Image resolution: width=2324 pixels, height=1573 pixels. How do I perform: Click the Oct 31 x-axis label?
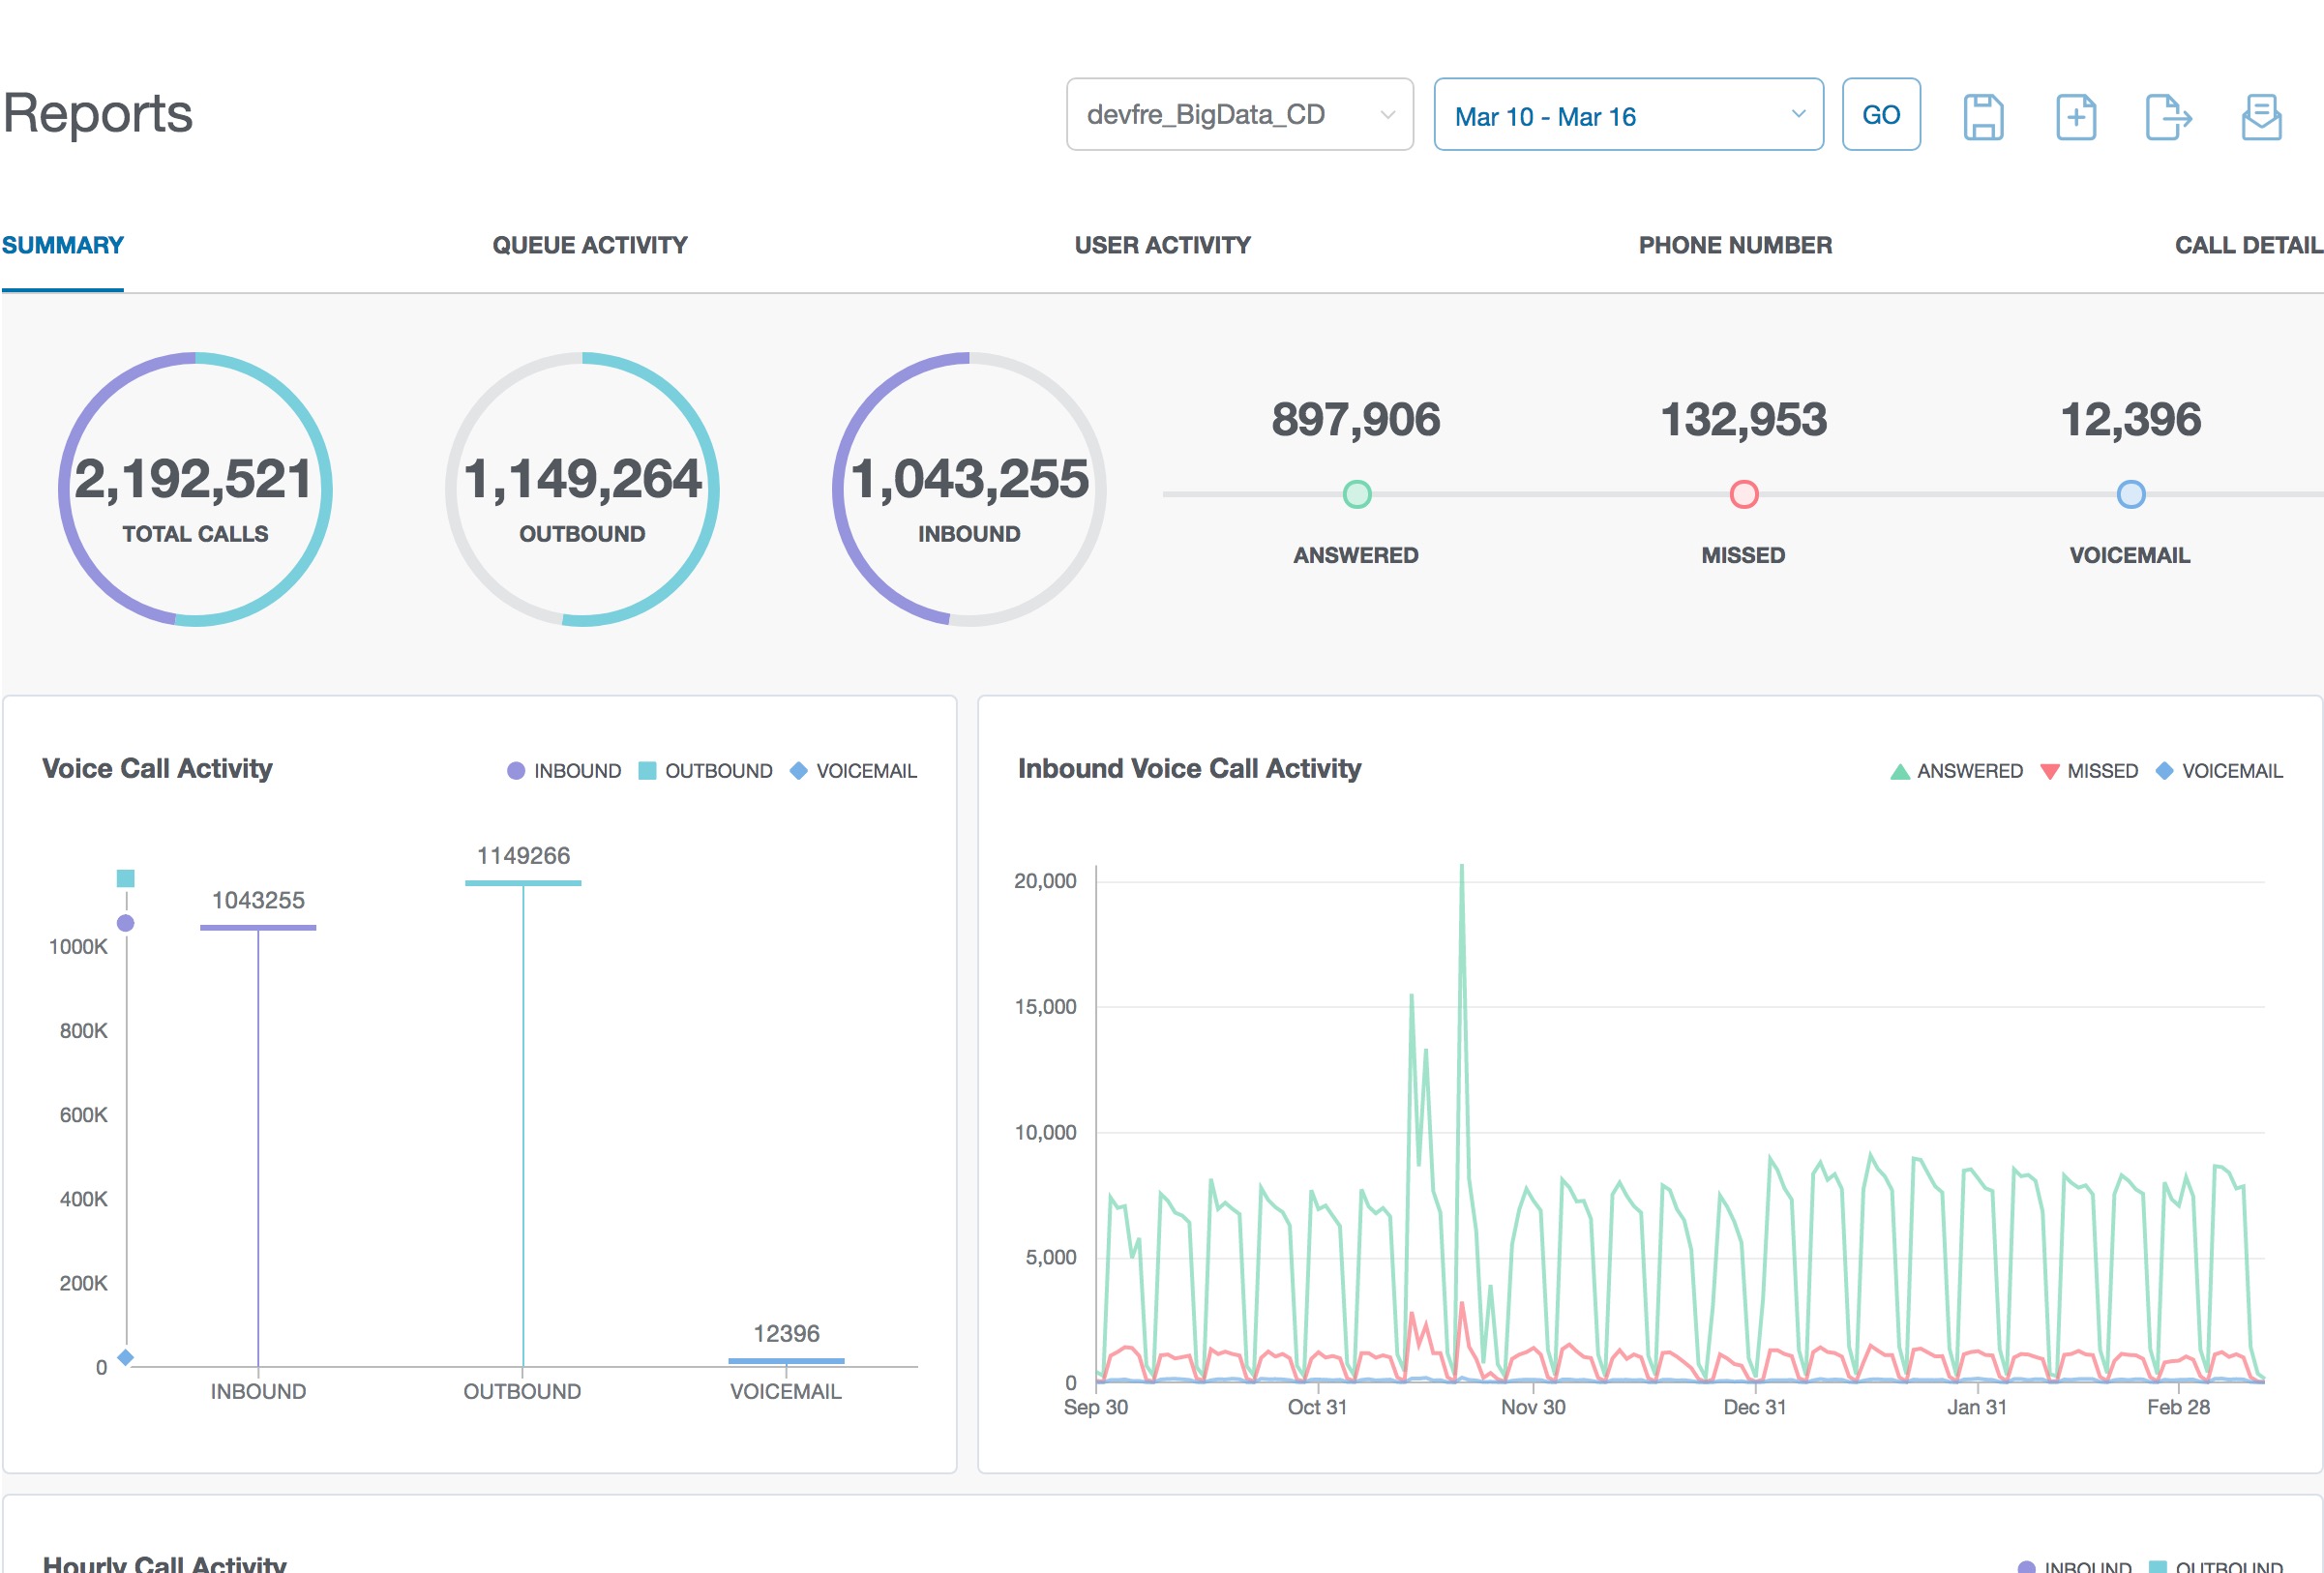coord(1317,1407)
